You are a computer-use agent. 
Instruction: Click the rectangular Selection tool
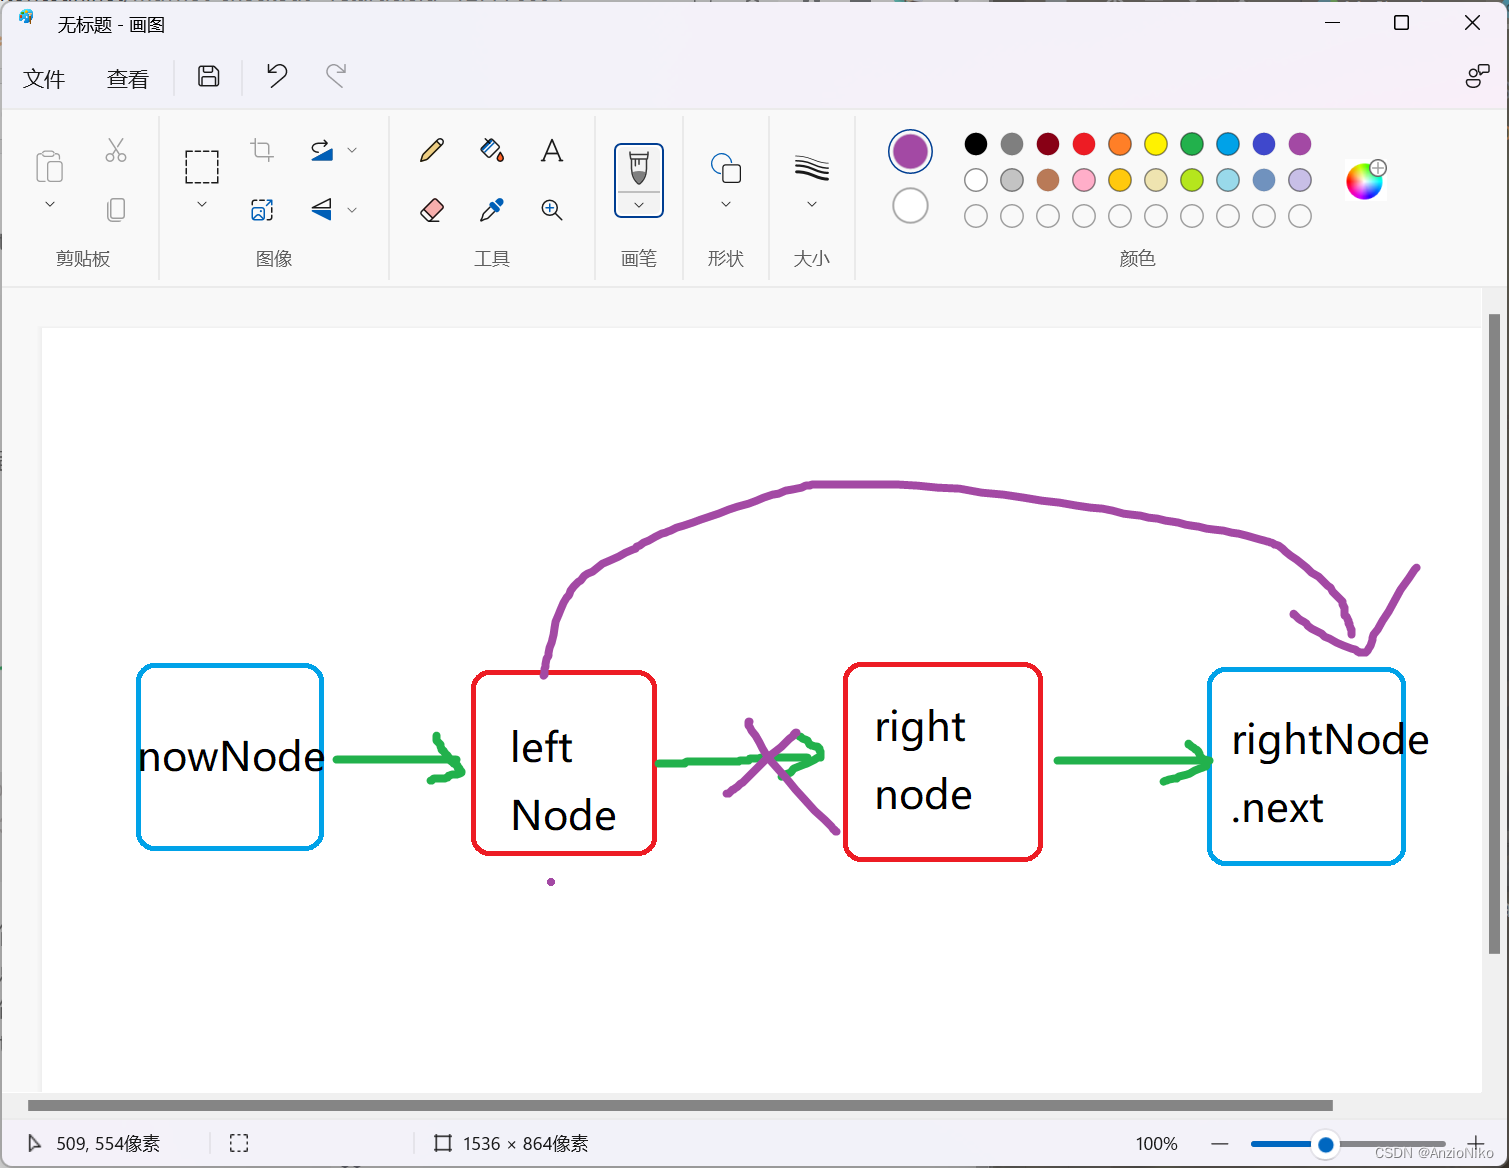point(202,167)
